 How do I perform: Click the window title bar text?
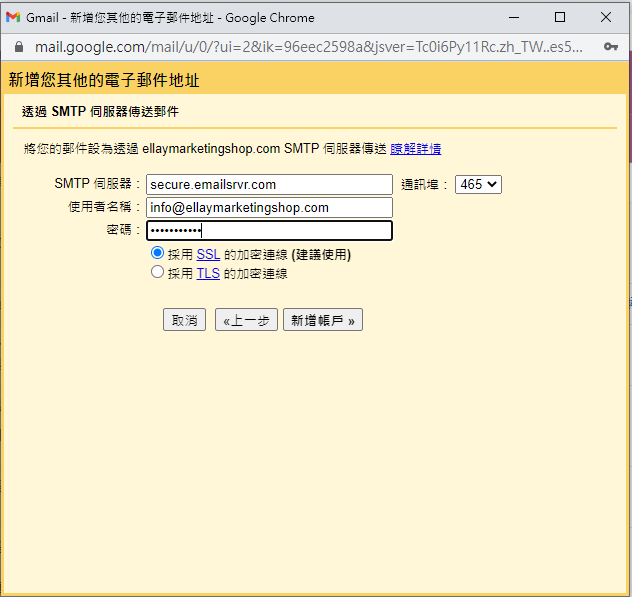[170, 18]
